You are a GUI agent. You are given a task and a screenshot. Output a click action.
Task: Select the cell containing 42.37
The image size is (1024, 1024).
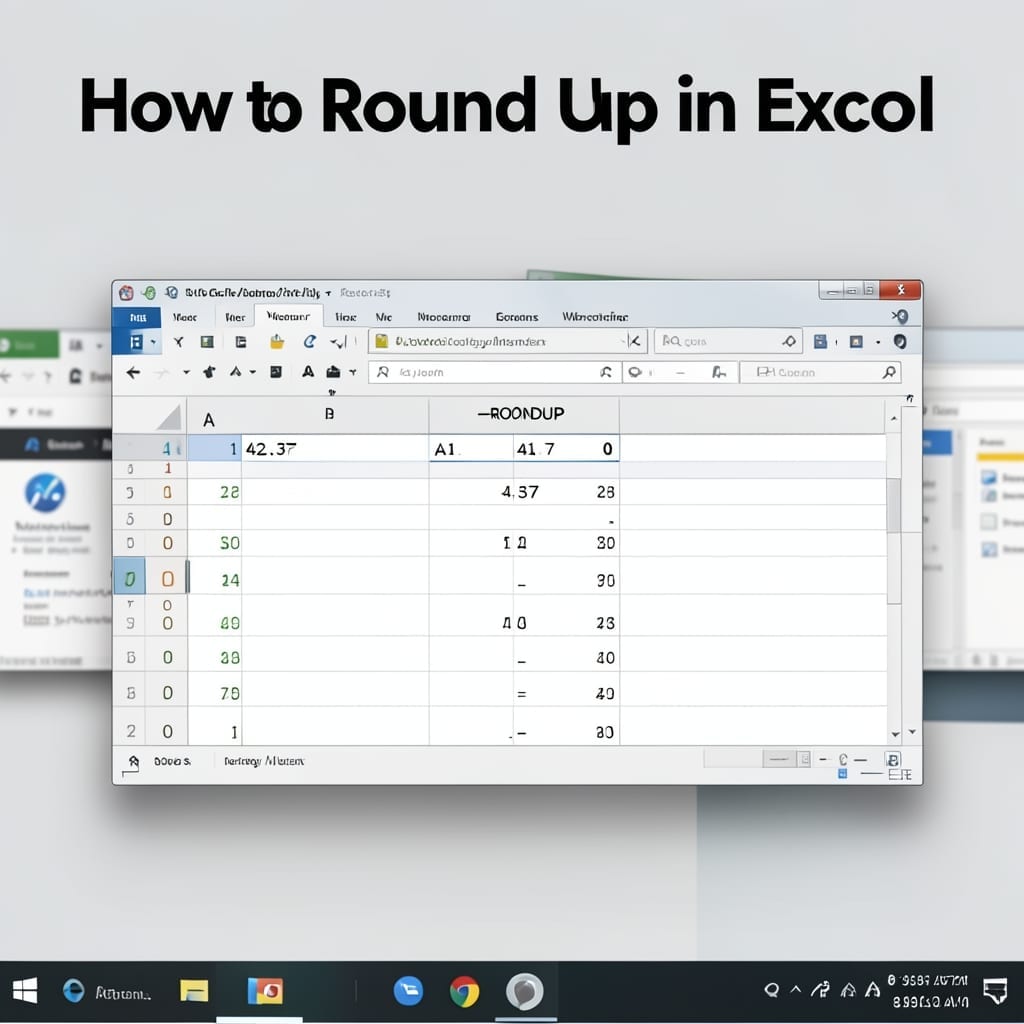(335, 449)
